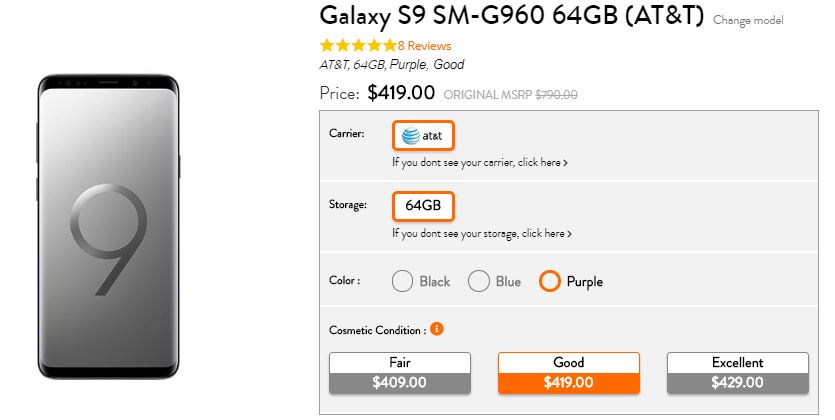Click the Galaxy S9 SM-G960 product title
The image size is (835, 420).
pyautogui.click(x=512, y=17)
